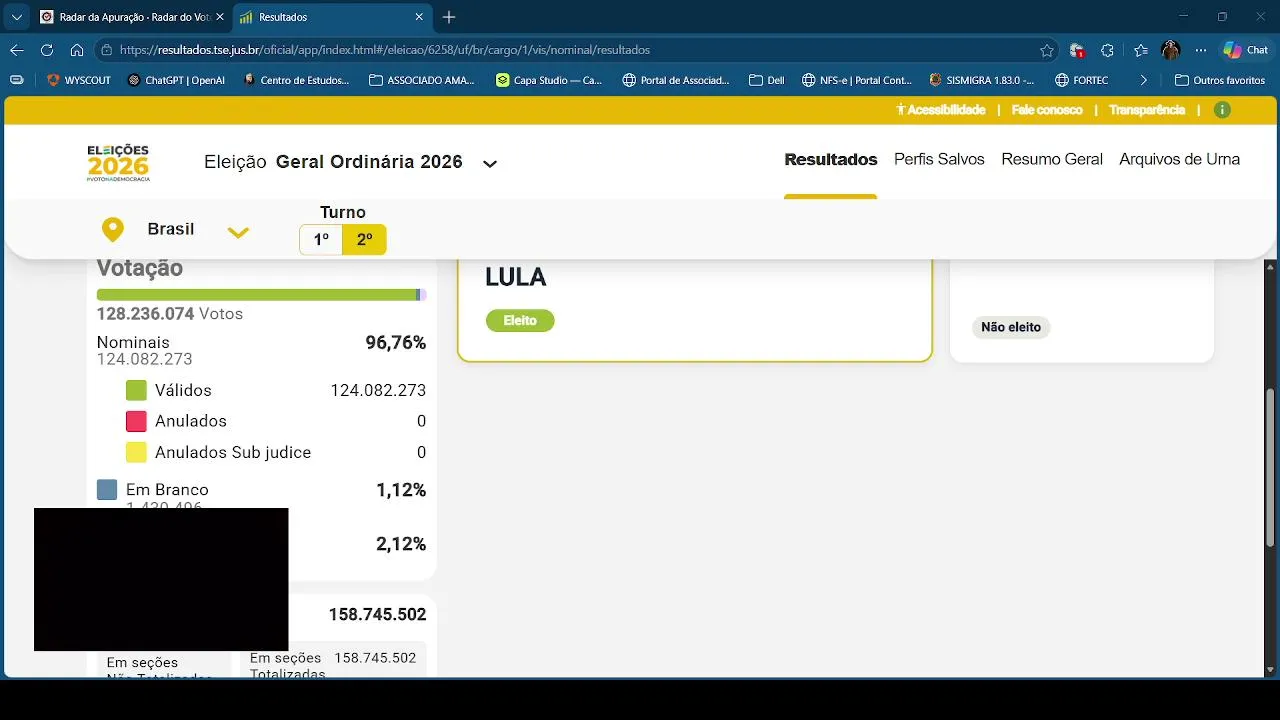Click the Eleito badge on LULA card
Image resolution: width=1280 pixels, height=720 pixels.
click(520, 321)
